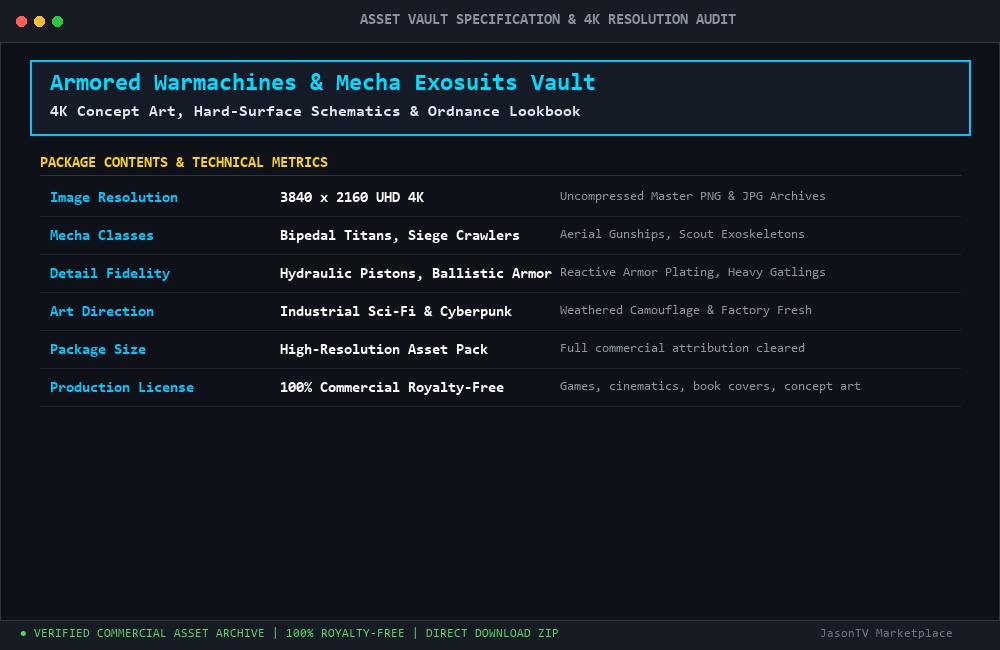Click the subtitle '4K Concept Art, Hard-Surface Schematics & Ordnance Lookbook'
This screenshot has width=1000, height=650.
(315, 112)
